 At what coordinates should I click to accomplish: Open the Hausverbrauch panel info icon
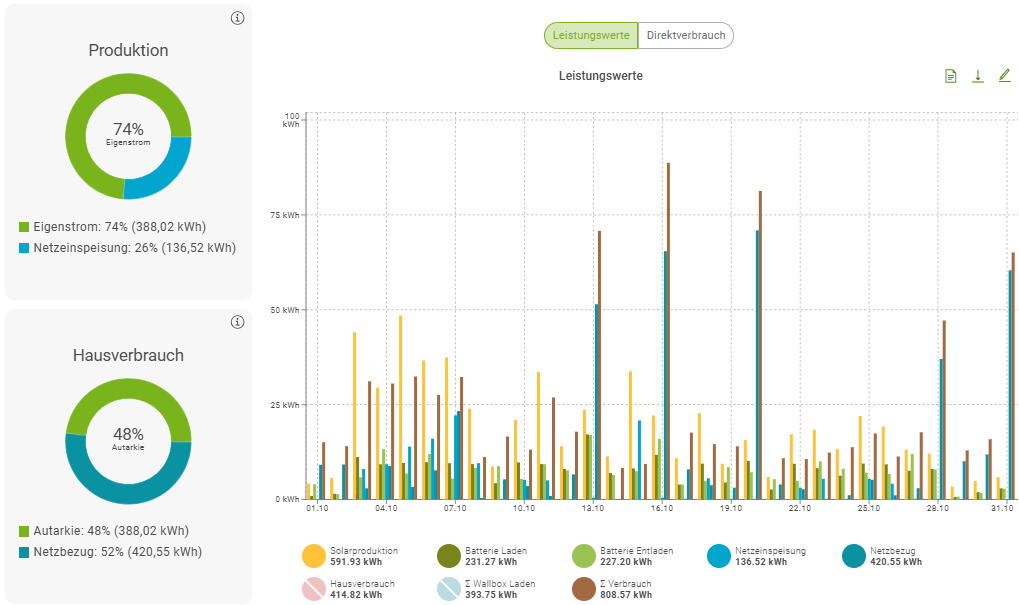(x=237, y=322)
